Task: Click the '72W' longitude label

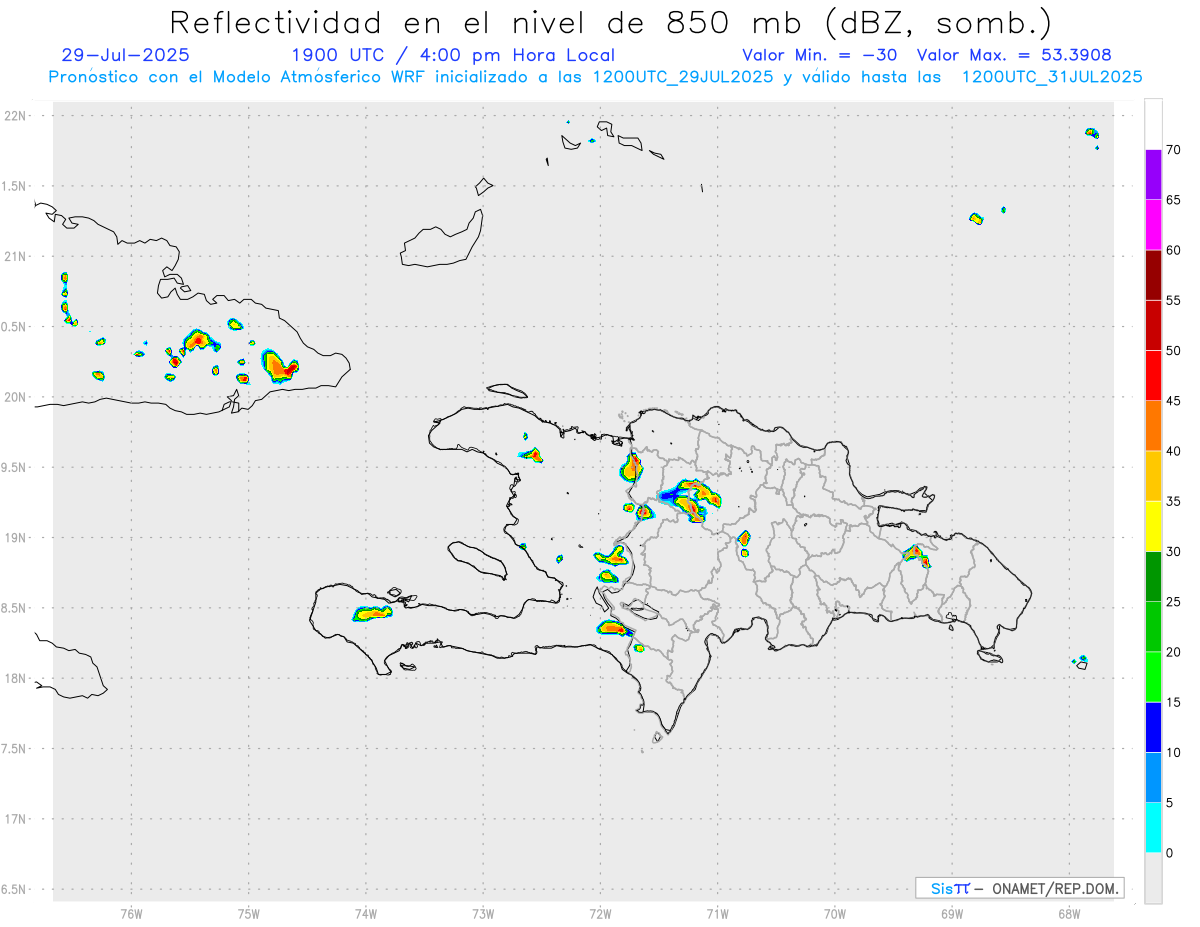Action: click(x=600, y=914)
